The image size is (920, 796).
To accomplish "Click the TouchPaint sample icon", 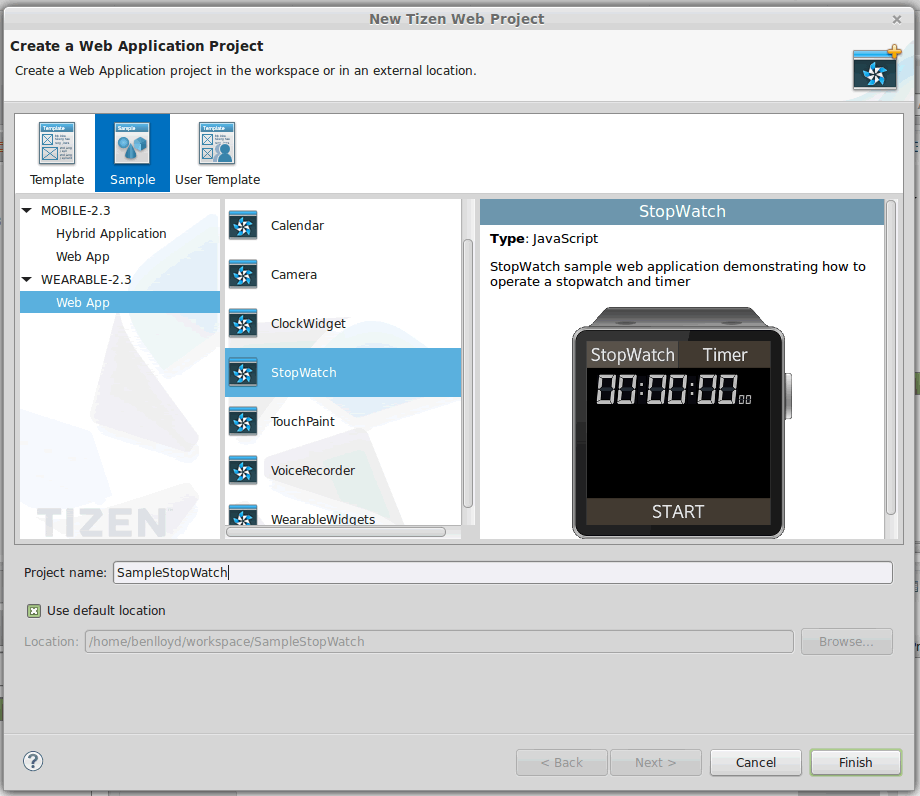I will pos(243,422).
